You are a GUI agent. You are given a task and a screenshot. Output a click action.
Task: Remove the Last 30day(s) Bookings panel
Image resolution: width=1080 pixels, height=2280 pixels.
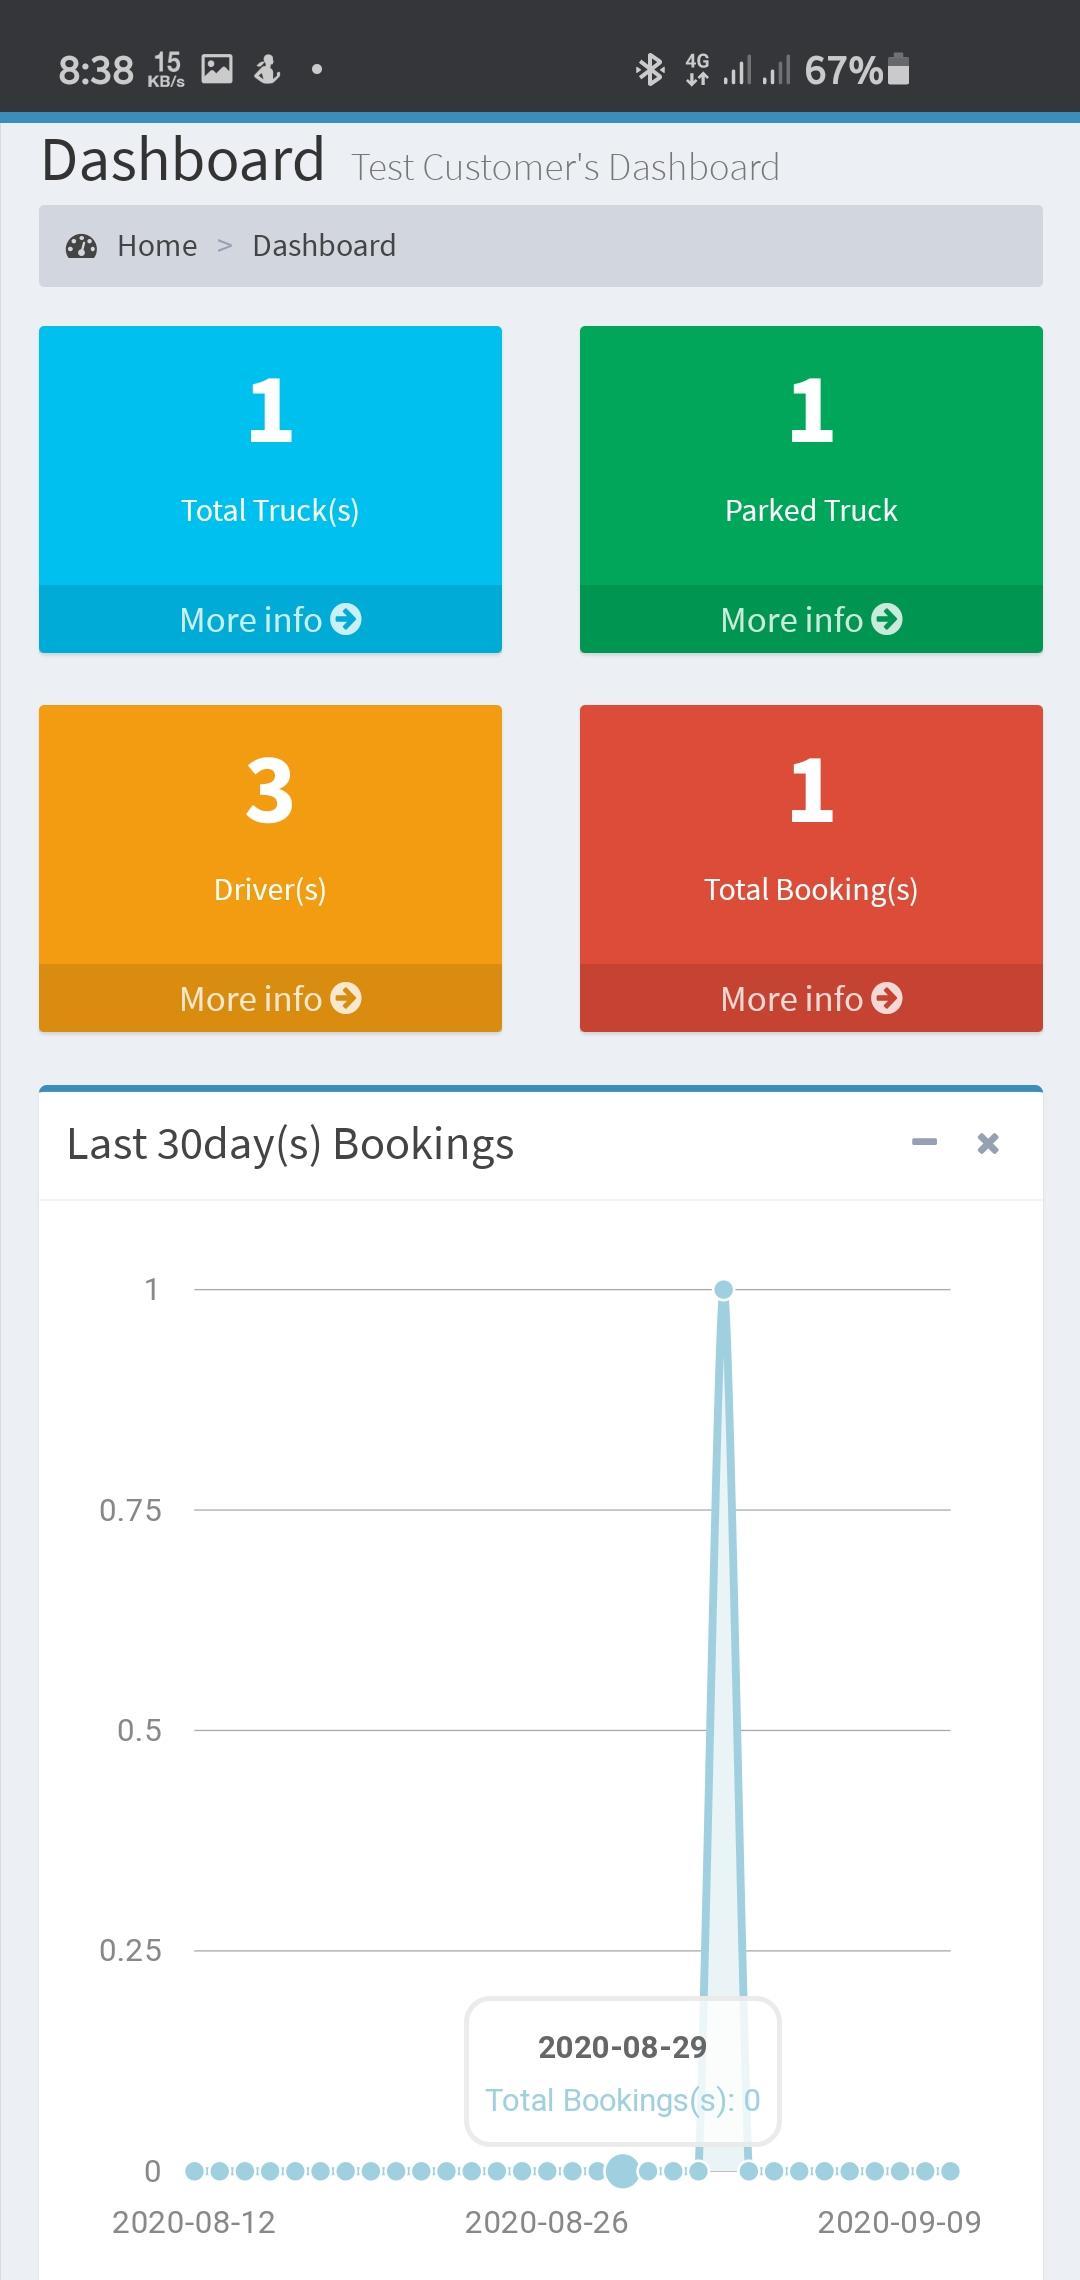[x=988, y=1143]
